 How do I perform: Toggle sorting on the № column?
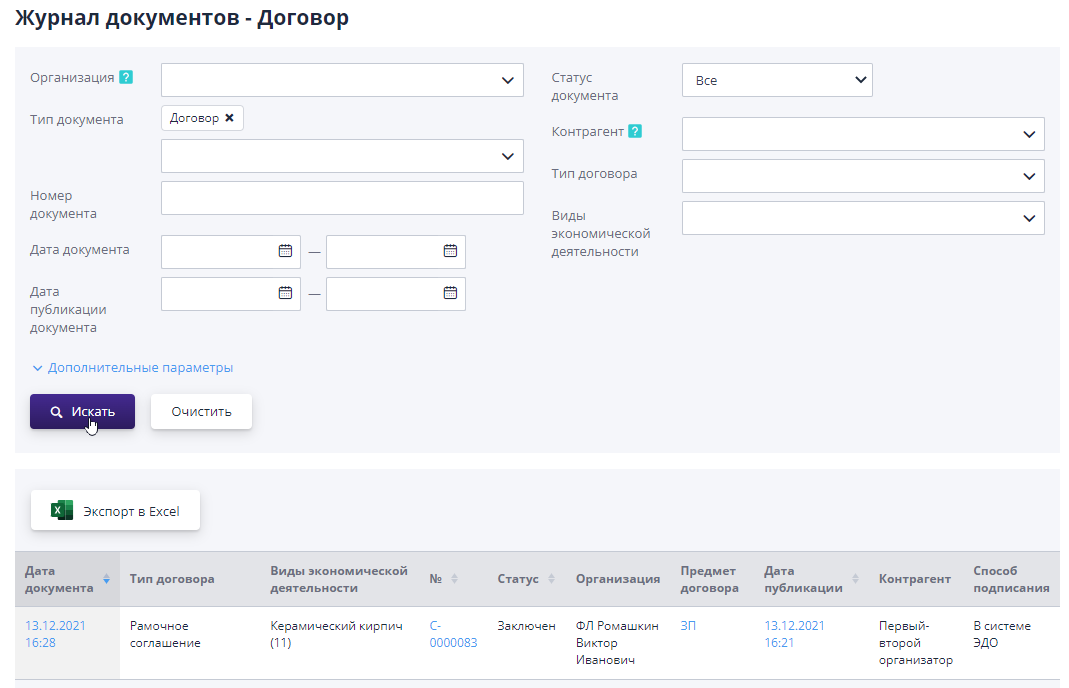[456, 578]
